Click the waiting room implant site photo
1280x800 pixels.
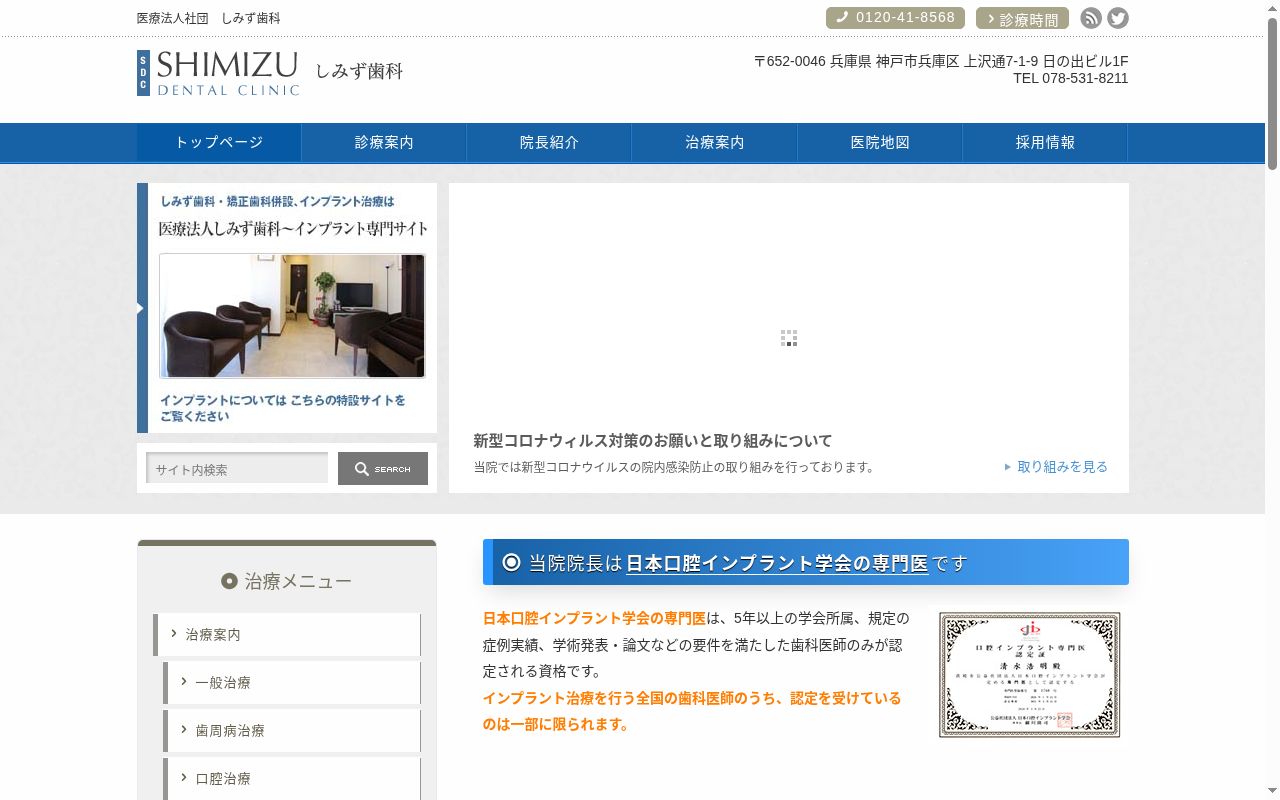292,316
